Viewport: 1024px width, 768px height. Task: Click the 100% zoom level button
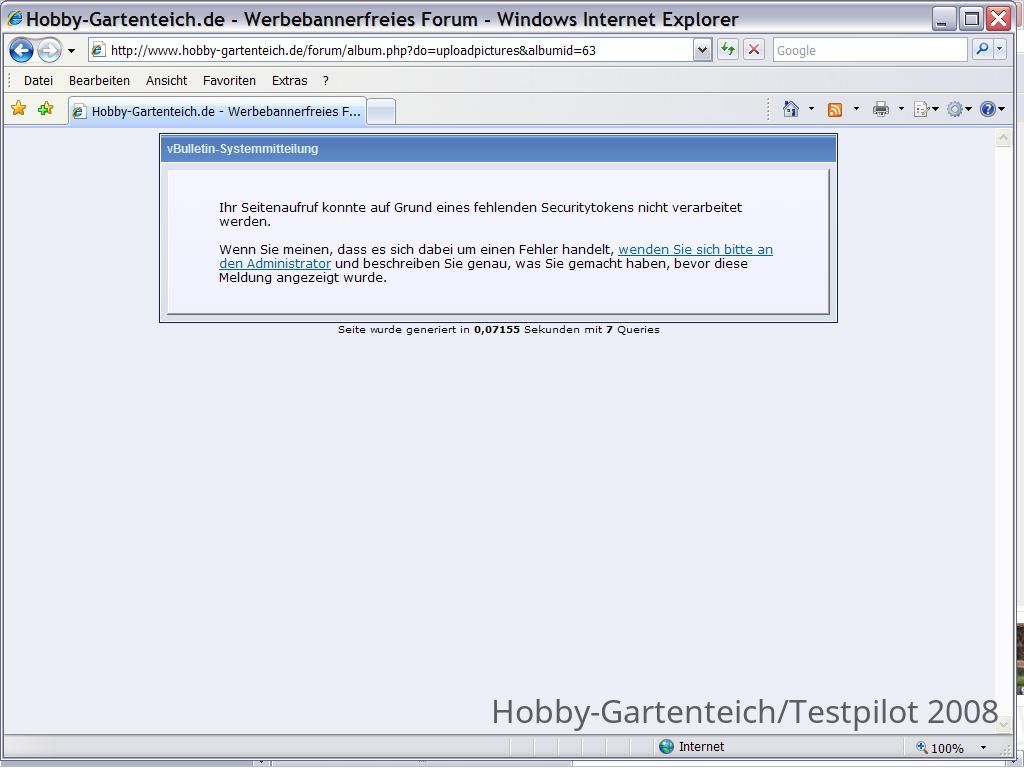tap(940, 748)
